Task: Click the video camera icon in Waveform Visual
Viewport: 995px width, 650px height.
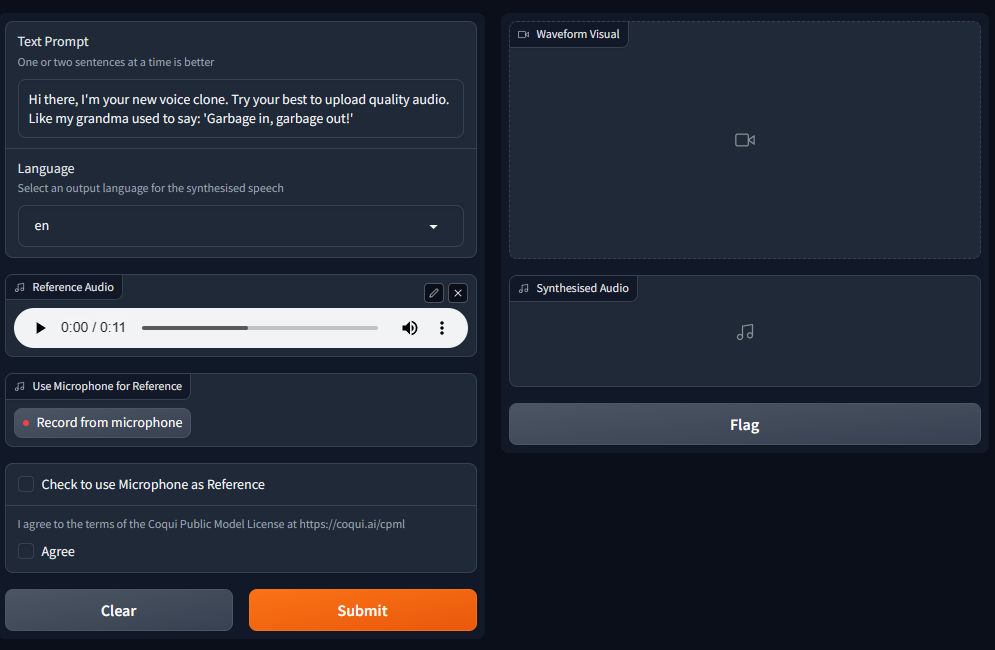Action: click(744, 140)
